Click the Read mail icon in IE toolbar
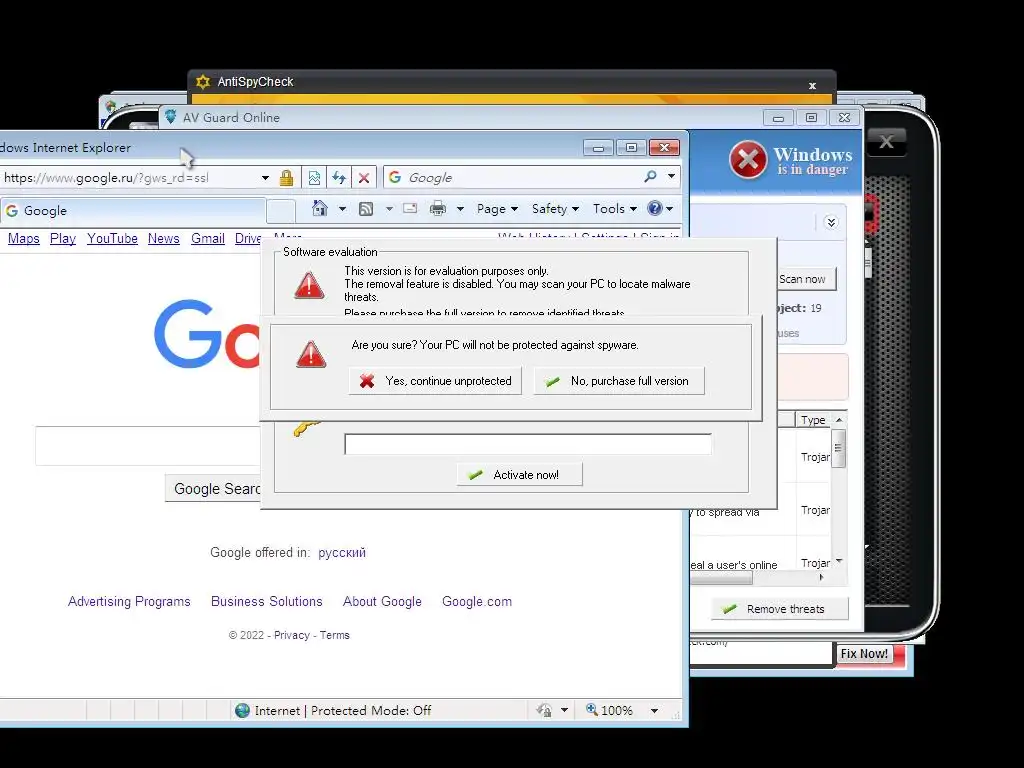This screenshot has height=768, width=1024. pos(410,208)
